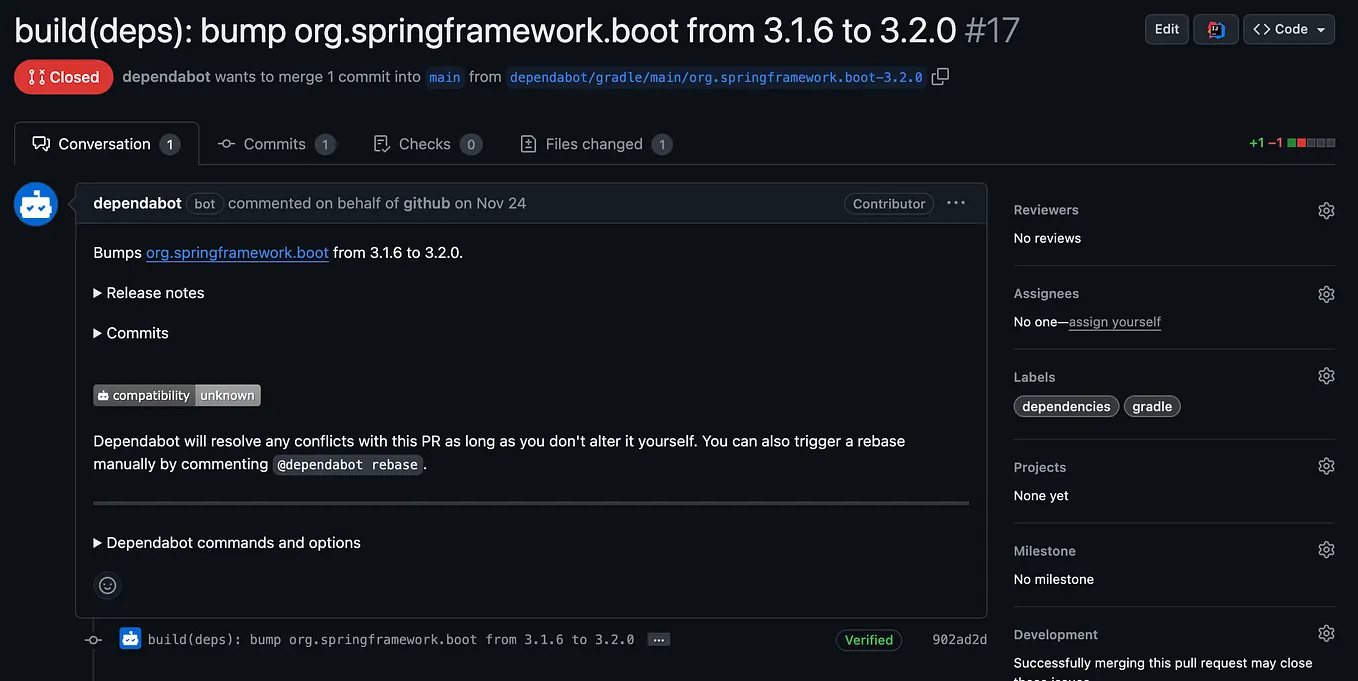Viewport: 1358px width, 681px height.
Task: Click the commit author avatar
Action: pyautogui.click(x=129, y=636)
